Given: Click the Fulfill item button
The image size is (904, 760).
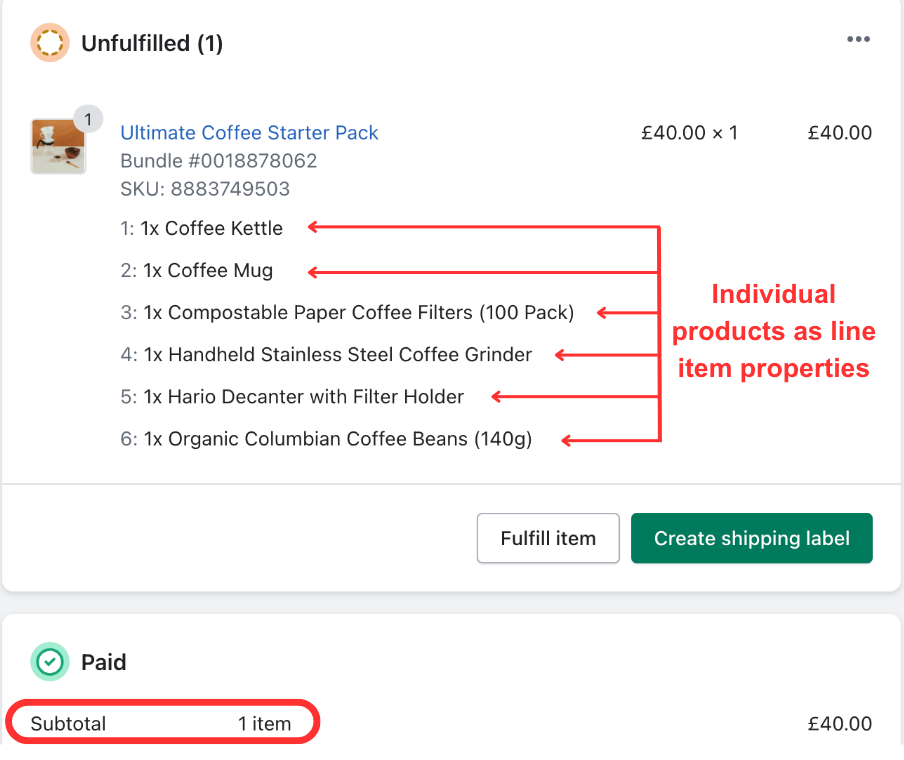Looking at the screenshot, I should click(548, 538).
